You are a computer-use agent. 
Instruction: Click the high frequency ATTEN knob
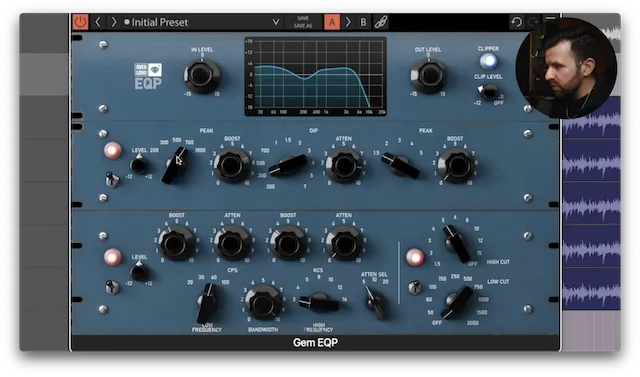click(344, 244)
